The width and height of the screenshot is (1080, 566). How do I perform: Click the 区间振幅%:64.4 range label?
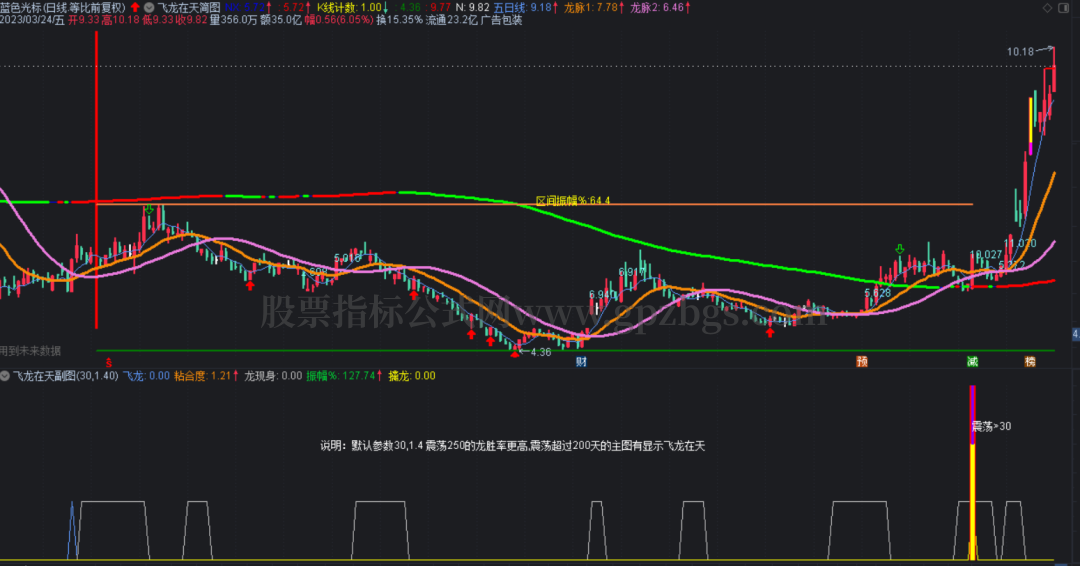click(x=573, y=201)
